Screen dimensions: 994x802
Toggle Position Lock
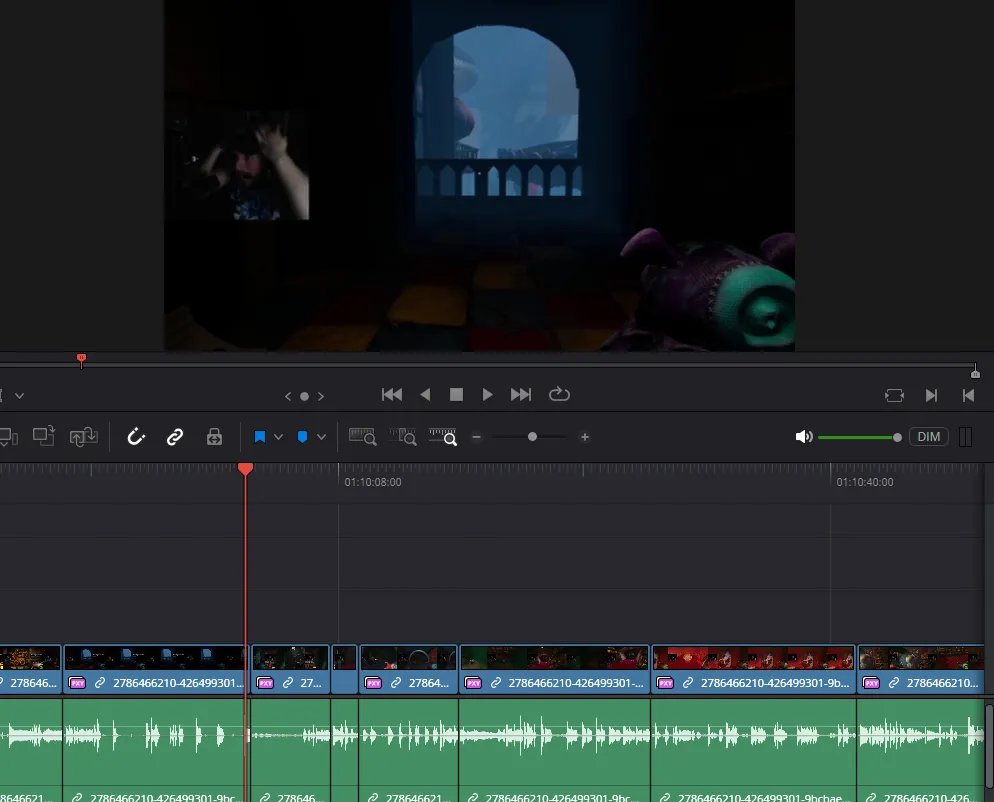(214, 437)
